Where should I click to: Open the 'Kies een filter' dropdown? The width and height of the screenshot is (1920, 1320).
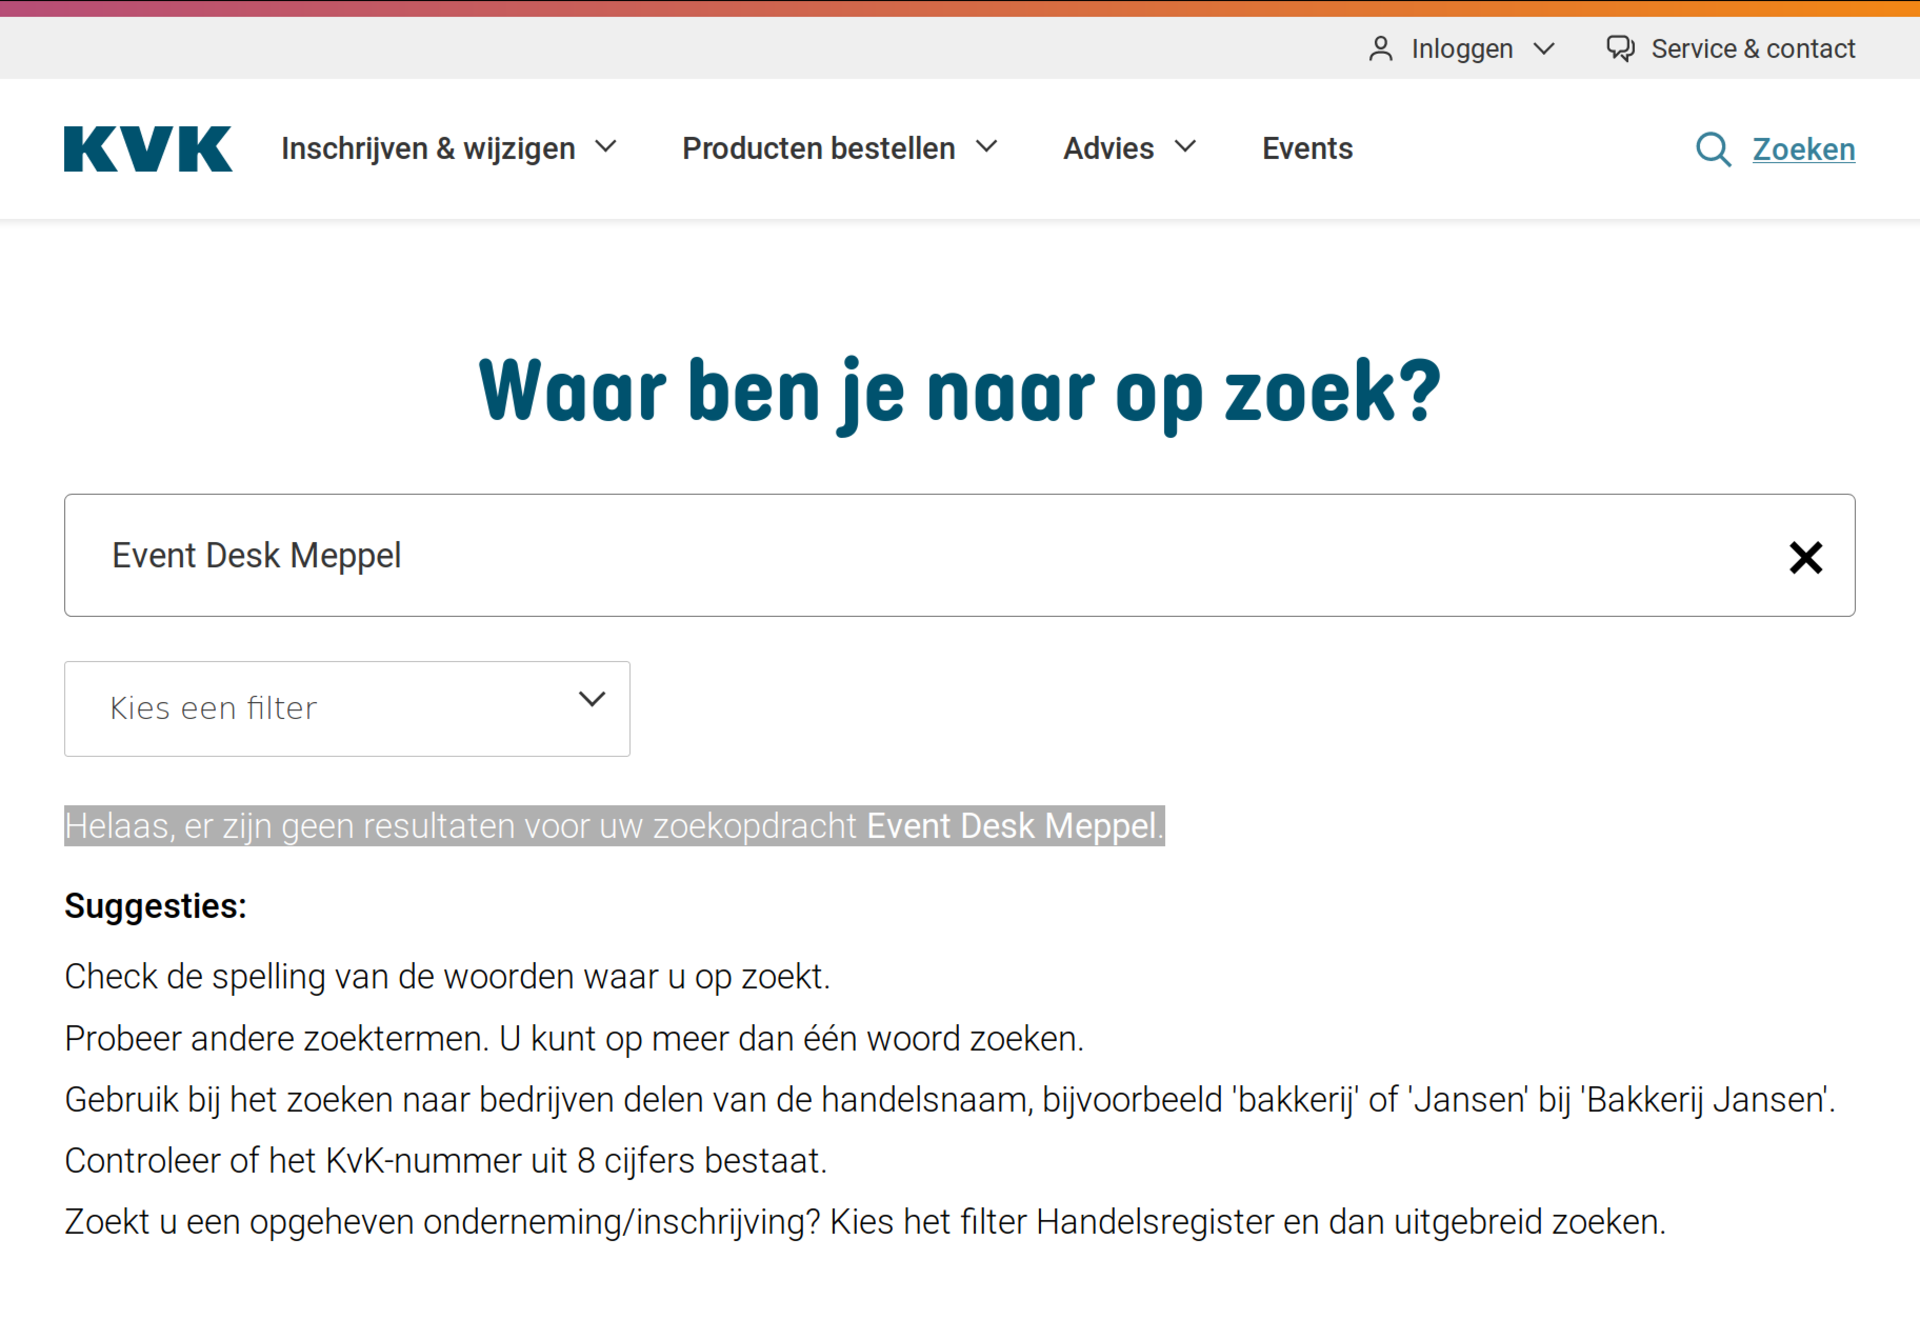point(347,708)
